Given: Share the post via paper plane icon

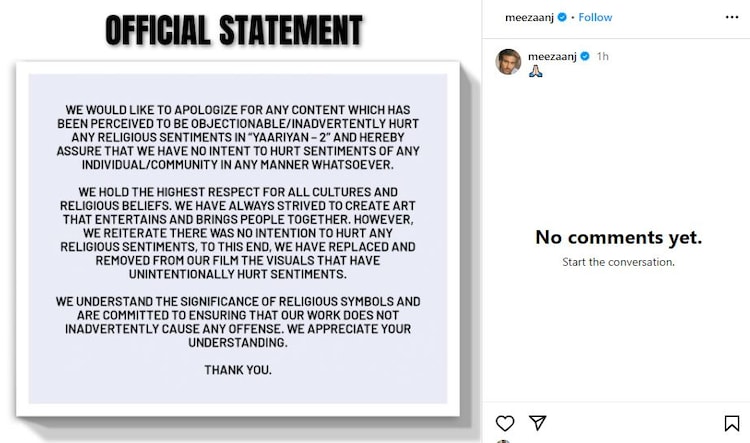Looking at the screenshot, I should pyautogui.click(x=537, y=423).
